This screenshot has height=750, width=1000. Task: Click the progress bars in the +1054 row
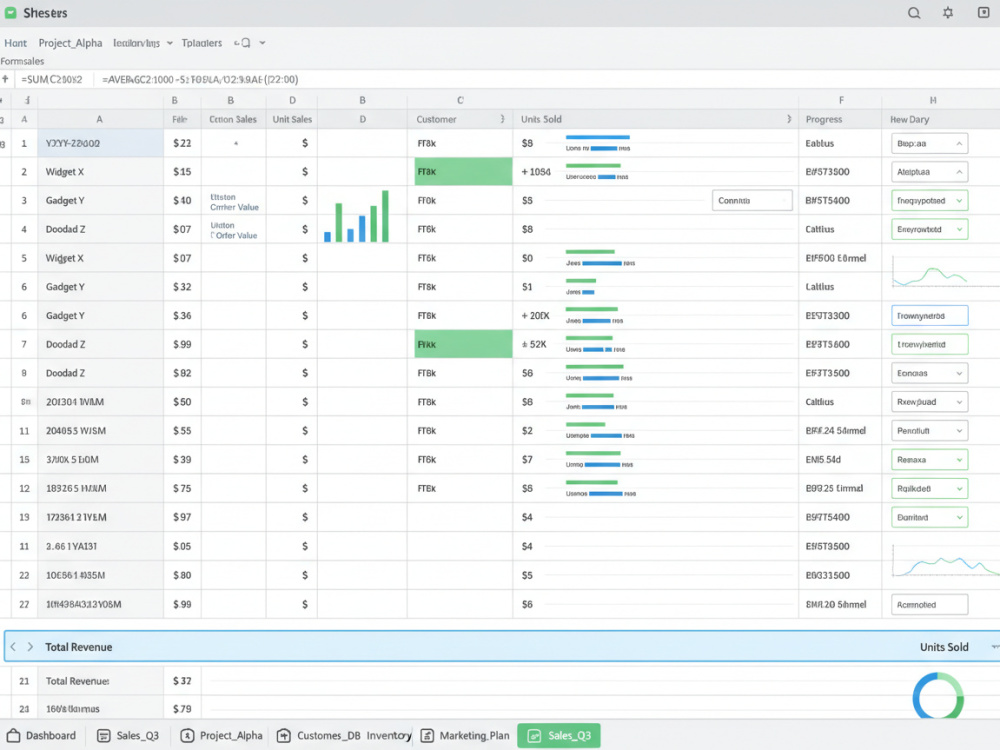tap(598, 171)
